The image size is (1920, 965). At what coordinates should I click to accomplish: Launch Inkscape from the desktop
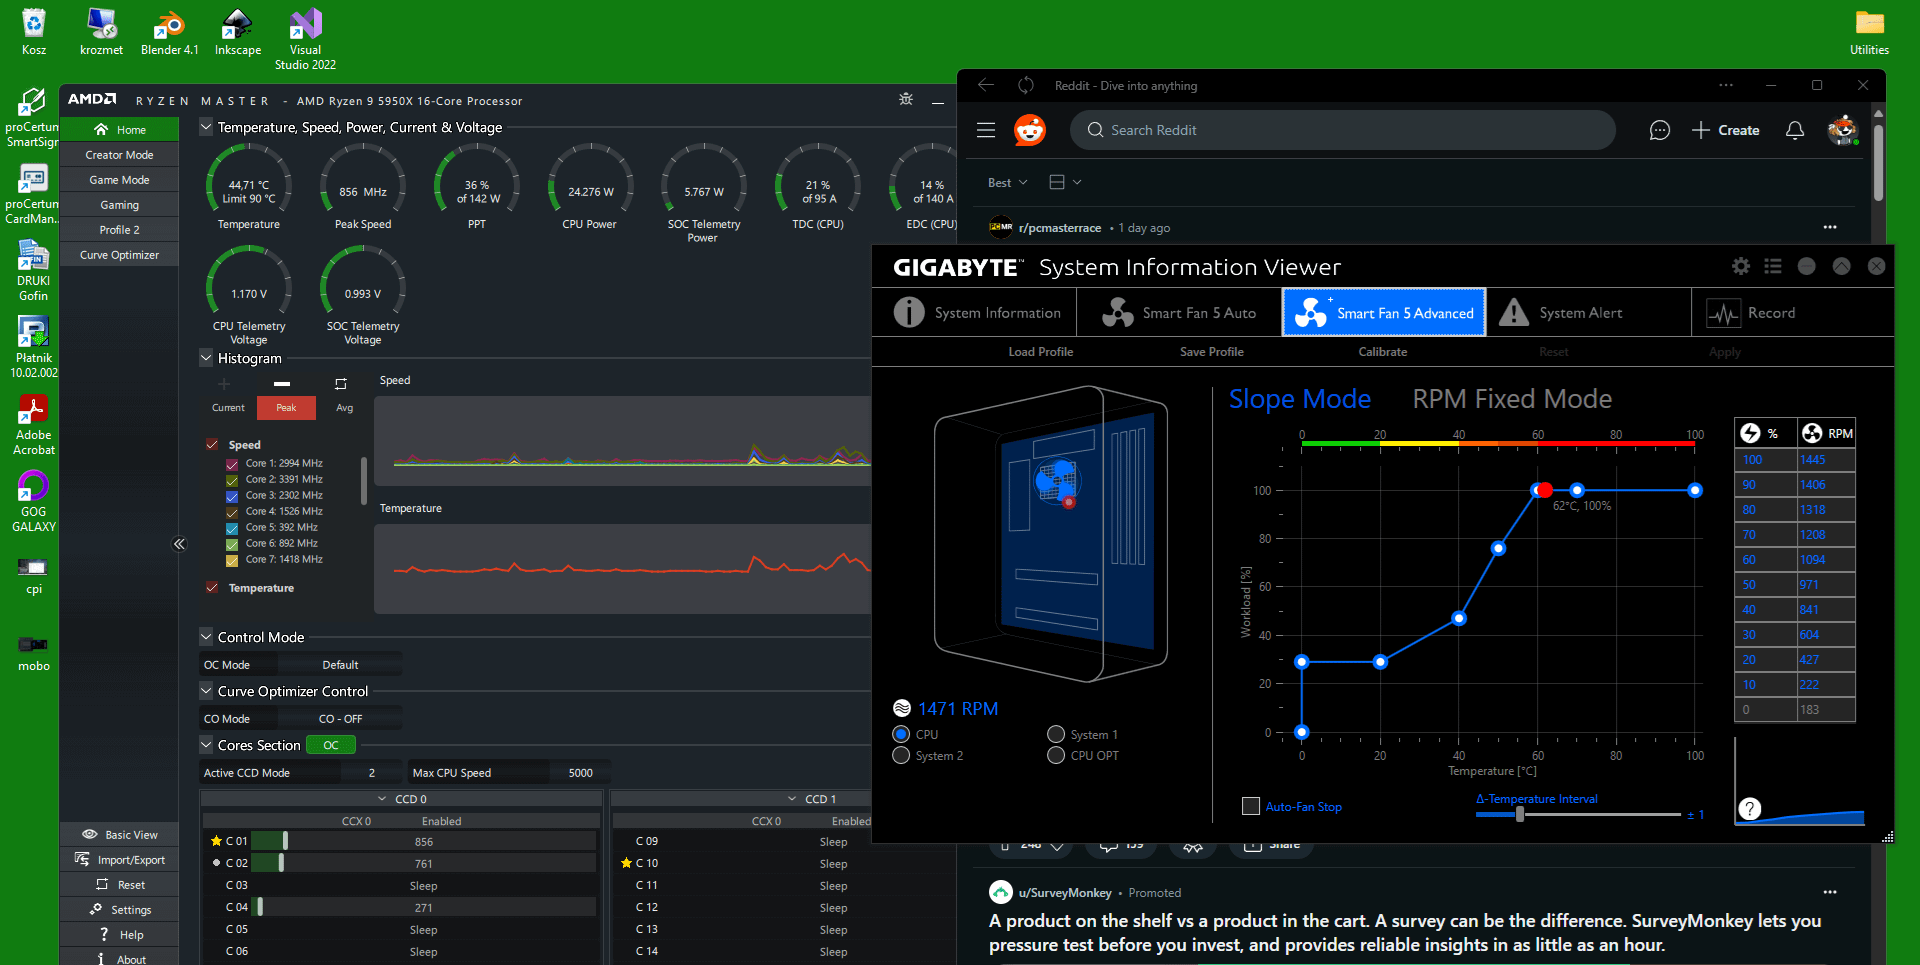237,31
